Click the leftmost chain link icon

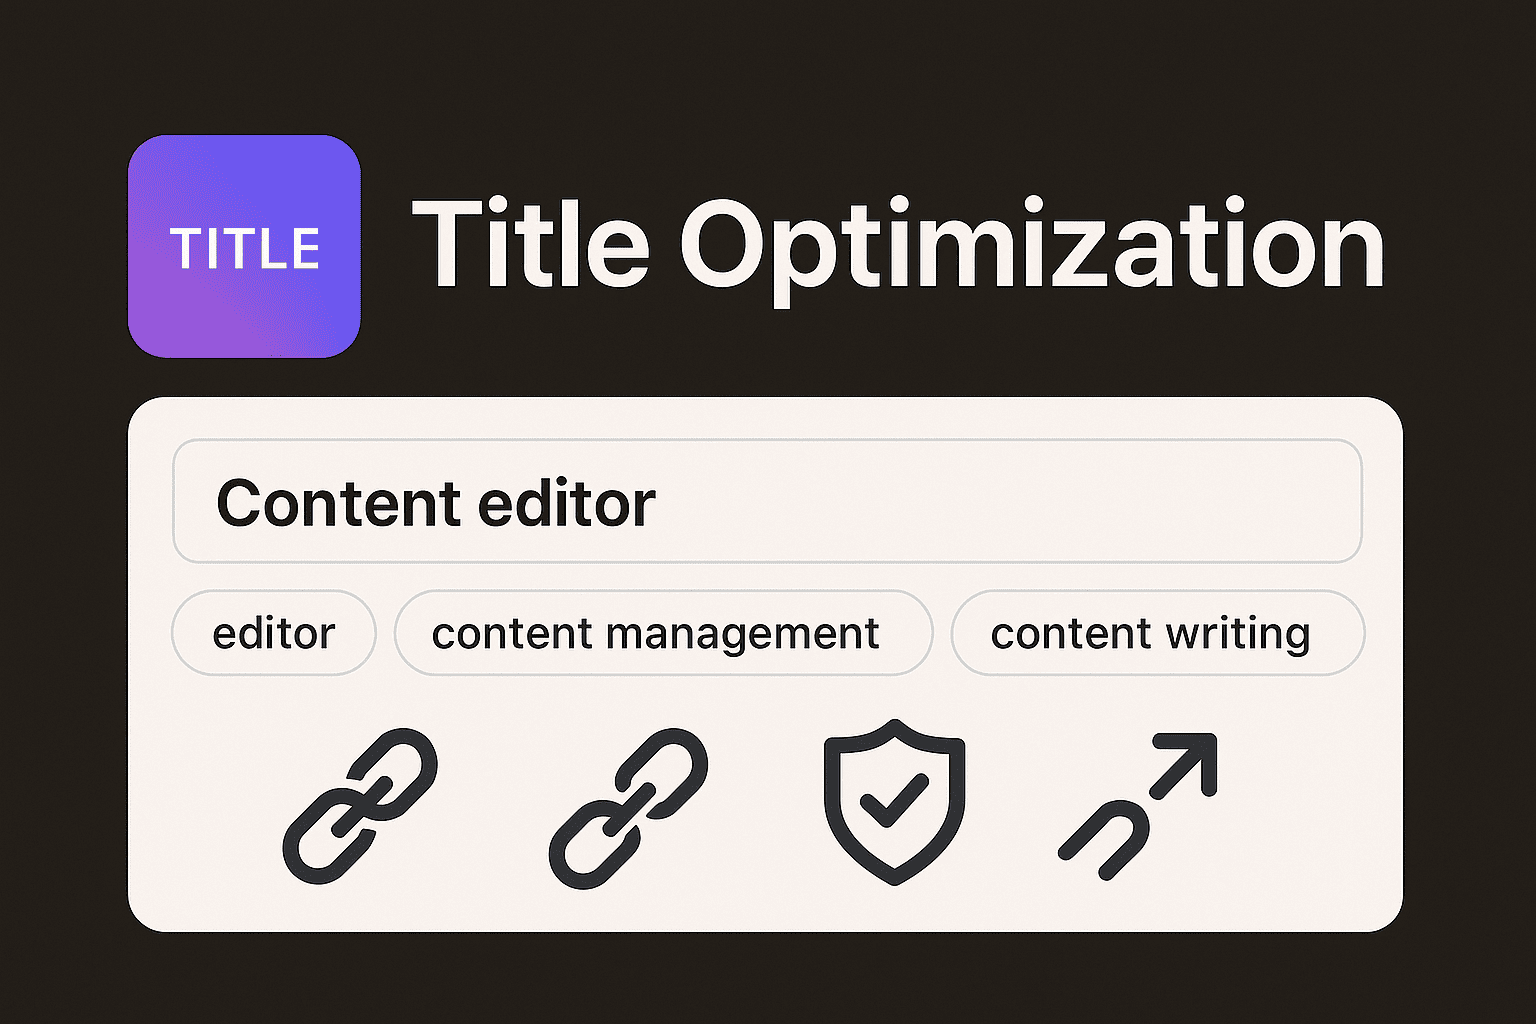click(360, 805)
